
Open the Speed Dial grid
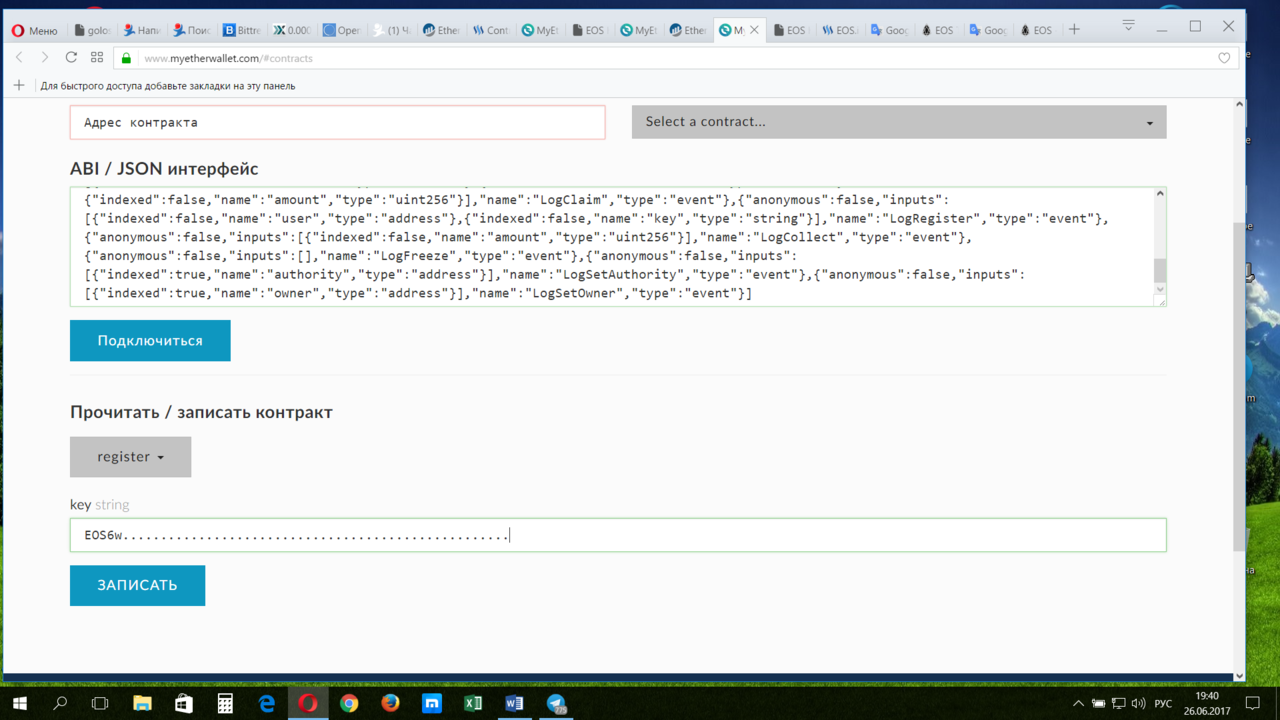[x=97, y=58]
